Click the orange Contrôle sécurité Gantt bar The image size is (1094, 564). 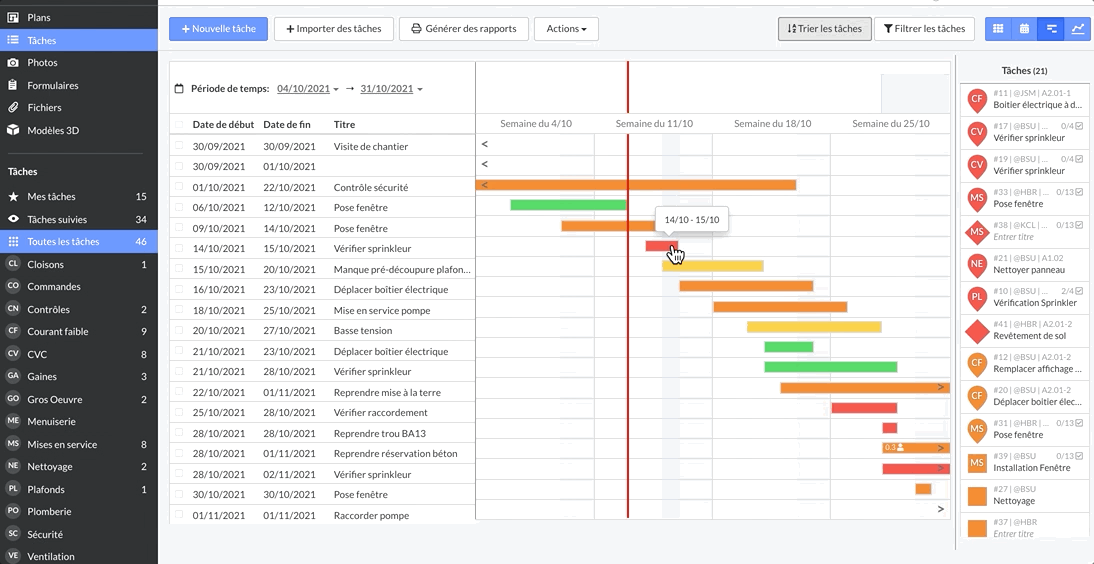(x=640, y=185)
